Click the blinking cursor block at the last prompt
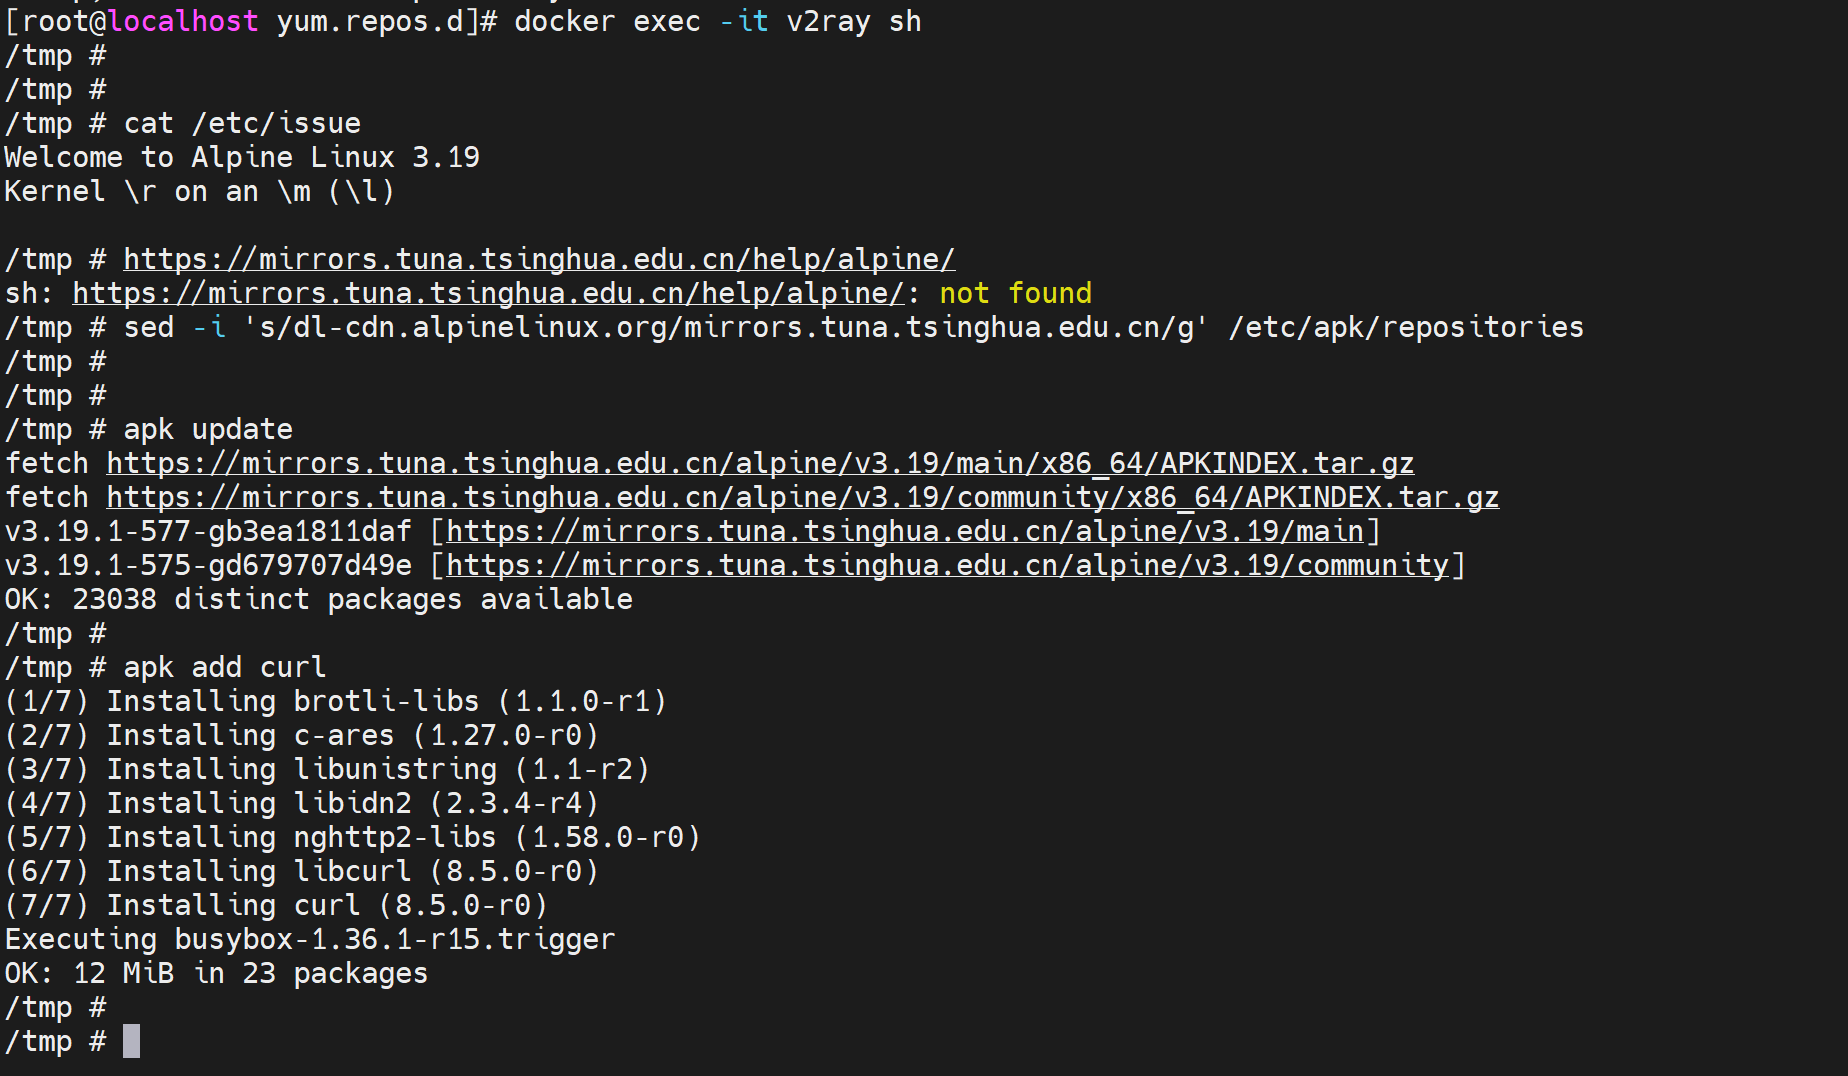 click(x=131, y=1042)
